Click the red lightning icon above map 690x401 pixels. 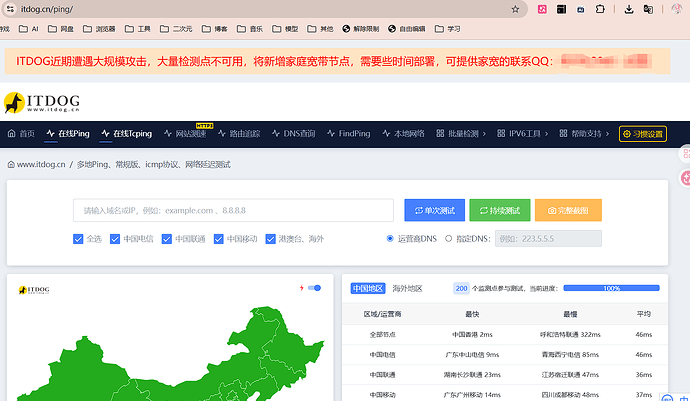(x=302, y=288)
